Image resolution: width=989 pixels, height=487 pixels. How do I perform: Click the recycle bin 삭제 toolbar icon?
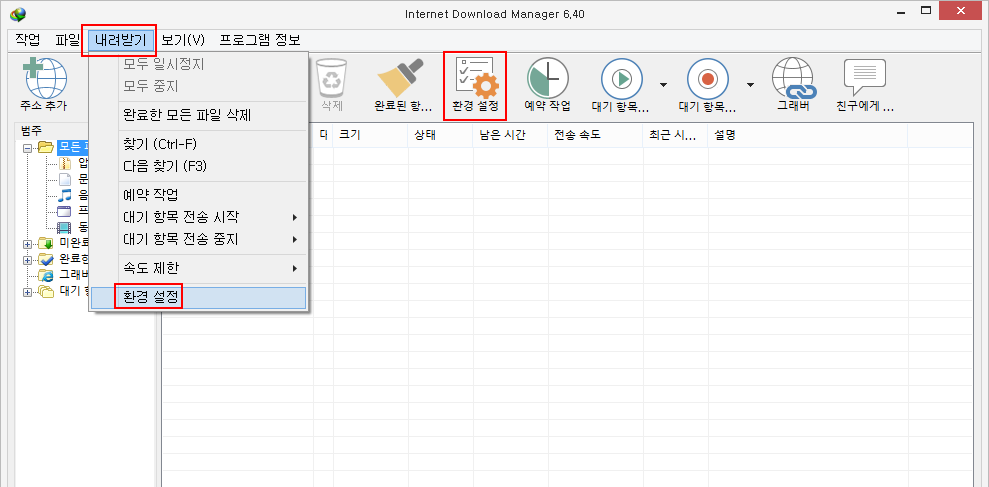pos(331,77)
